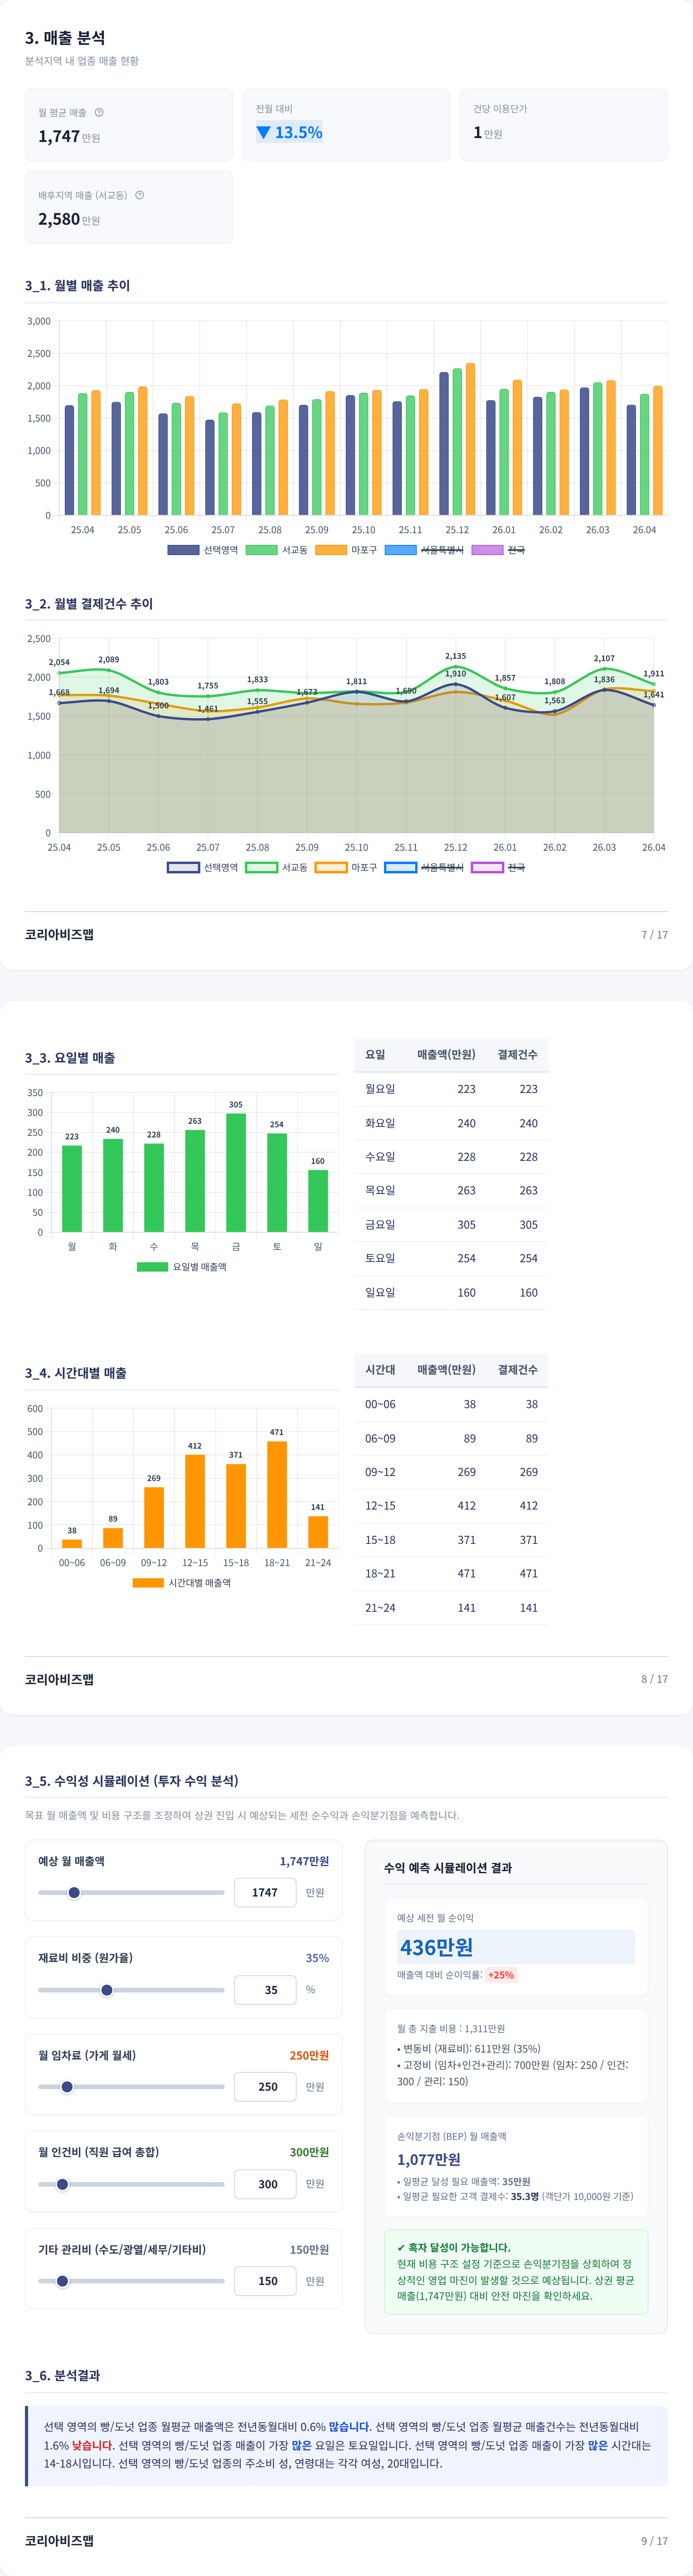Click the 2,580 만원 배후지역 매출 value
The height and width of the screenshot is (2576, 693).
coord(69,219)
